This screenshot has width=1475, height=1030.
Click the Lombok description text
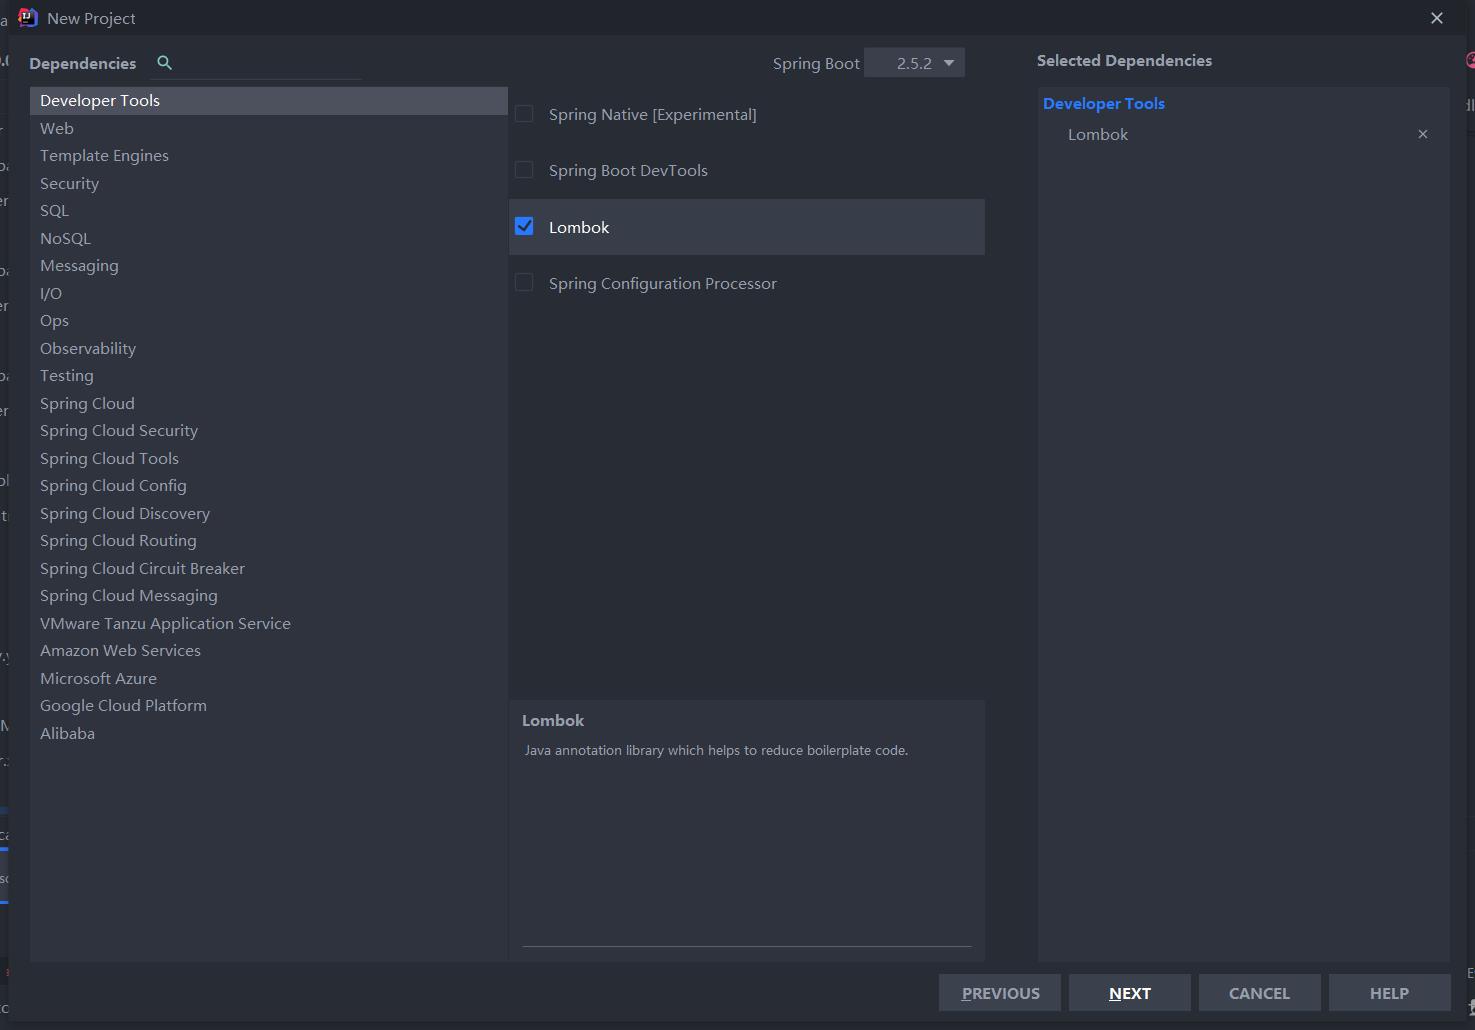(716, 750)
